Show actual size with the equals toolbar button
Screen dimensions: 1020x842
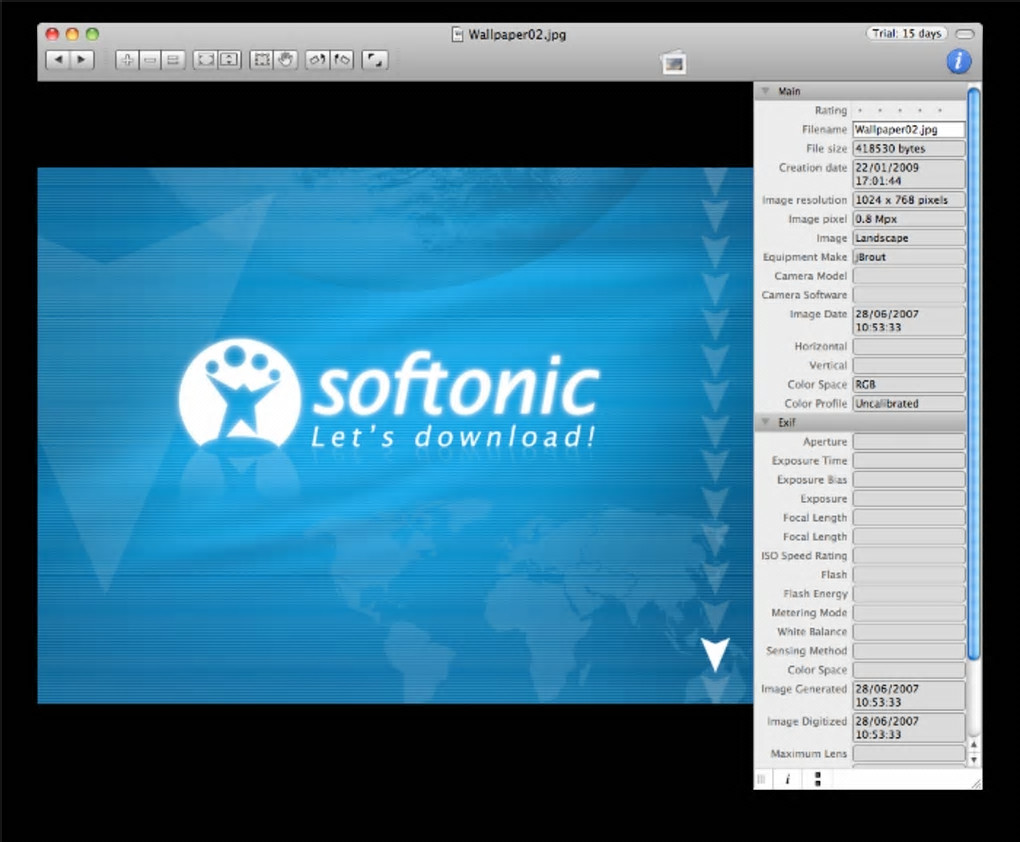[173, 60]
